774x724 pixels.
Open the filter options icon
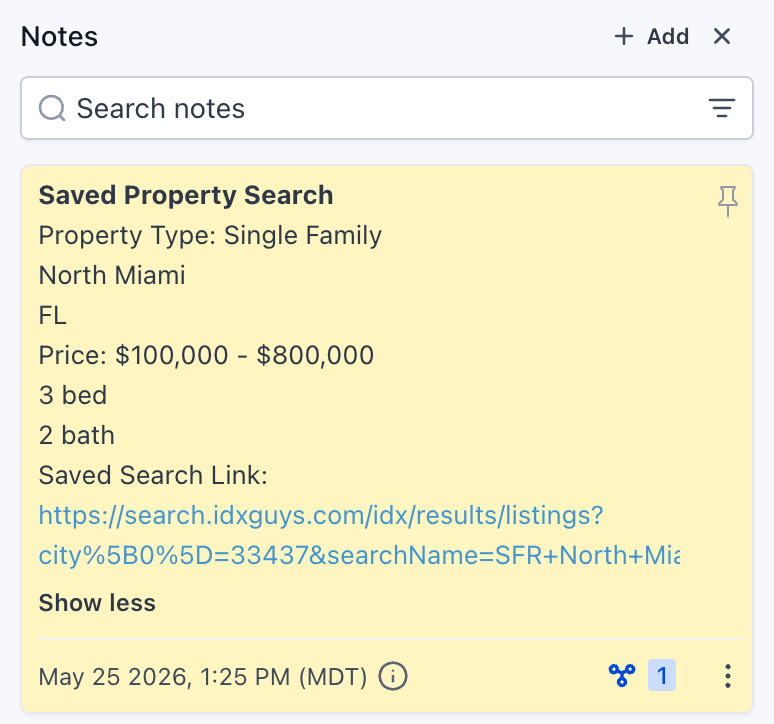click(722, 108)
